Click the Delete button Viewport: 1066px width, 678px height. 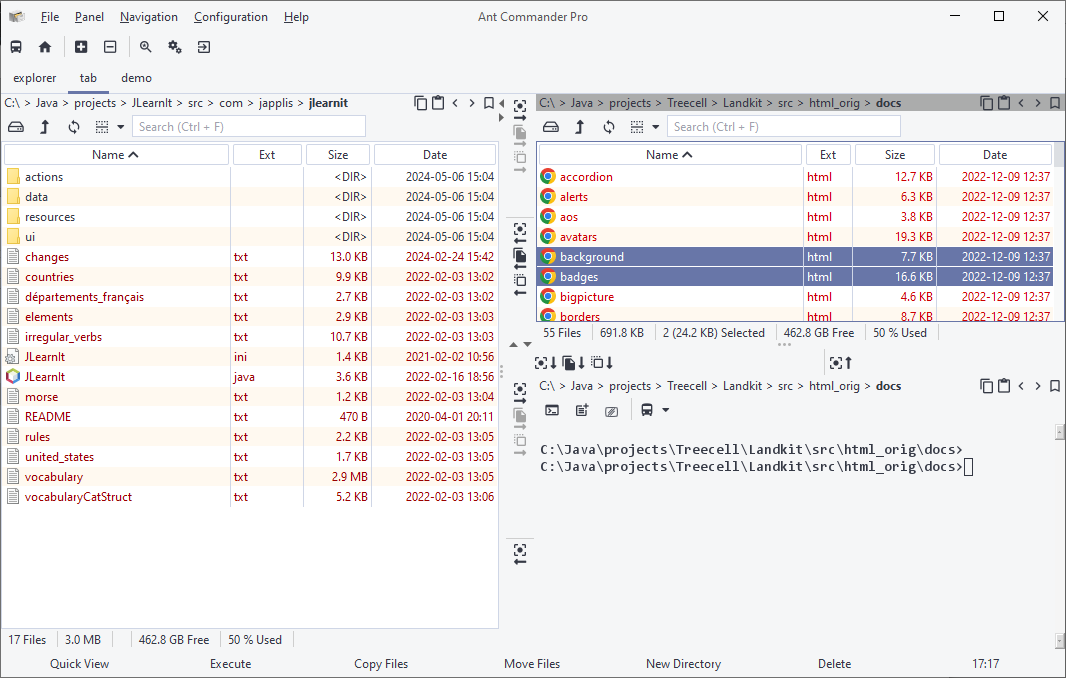coord(834,664)
